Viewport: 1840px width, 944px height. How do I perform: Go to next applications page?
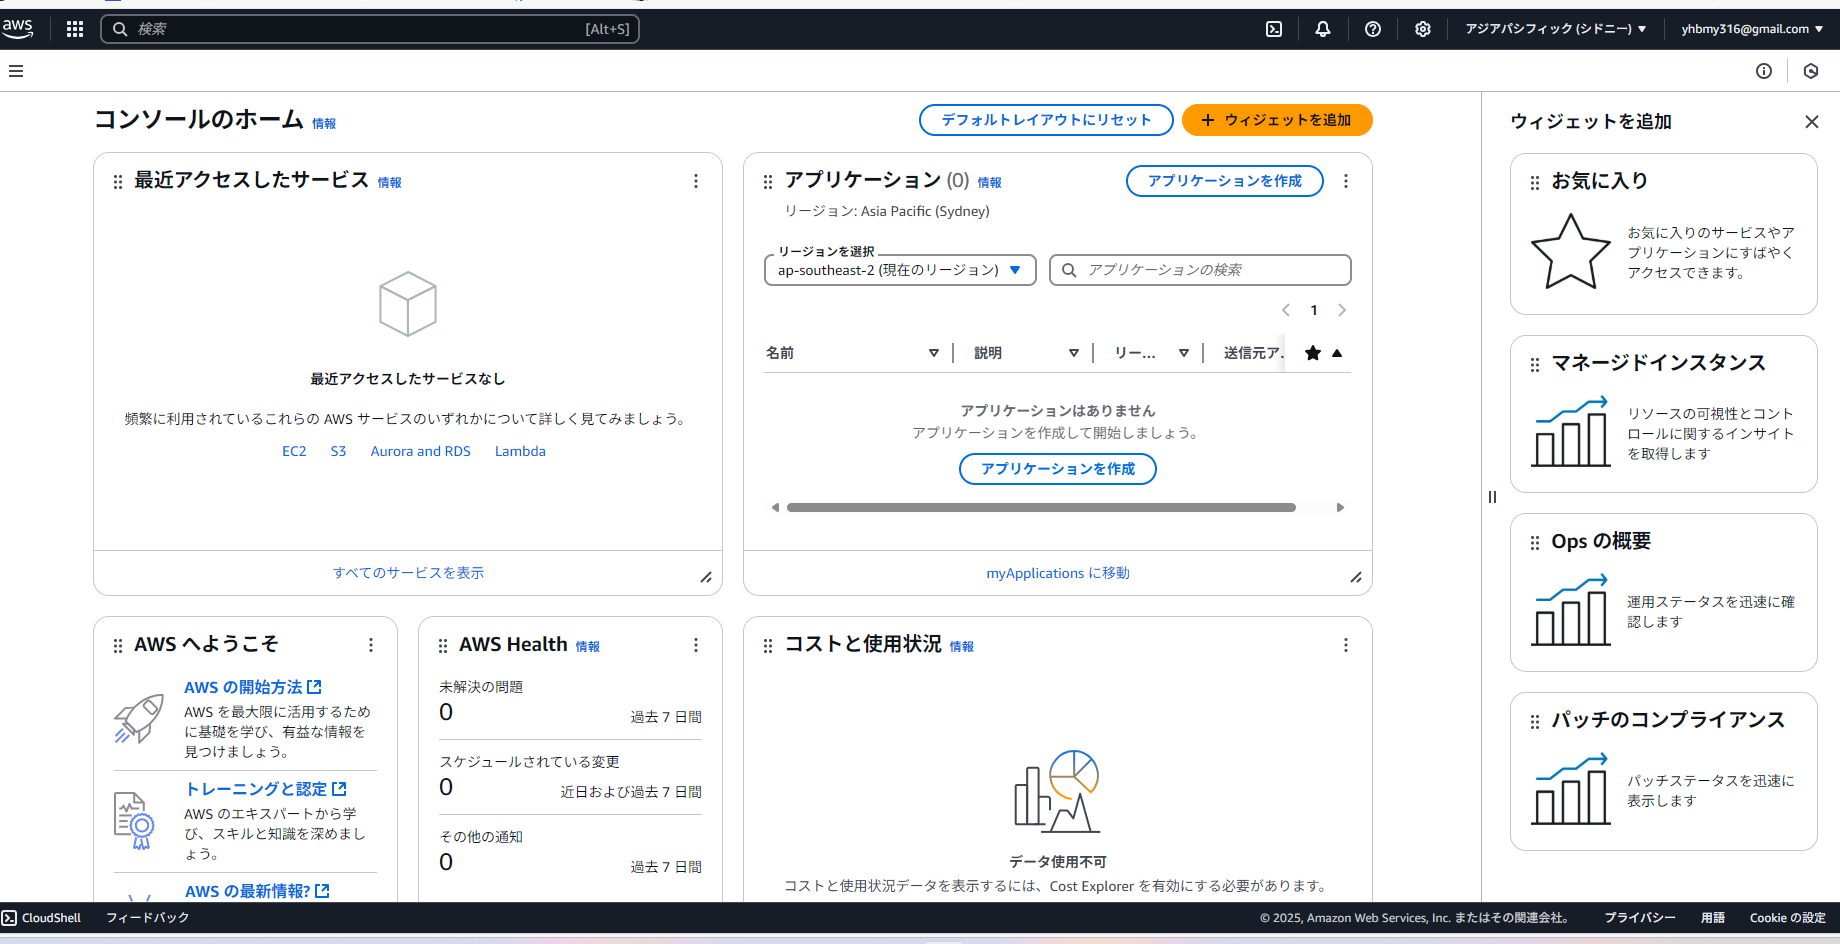pyautogui.click(x=1342, y=310)
